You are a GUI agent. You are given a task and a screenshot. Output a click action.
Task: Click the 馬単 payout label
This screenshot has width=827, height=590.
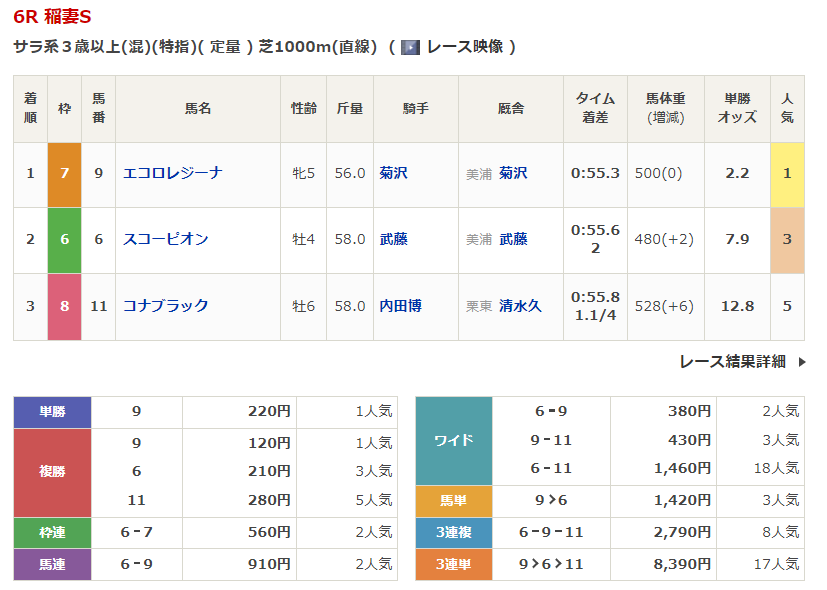pos(454,500)
